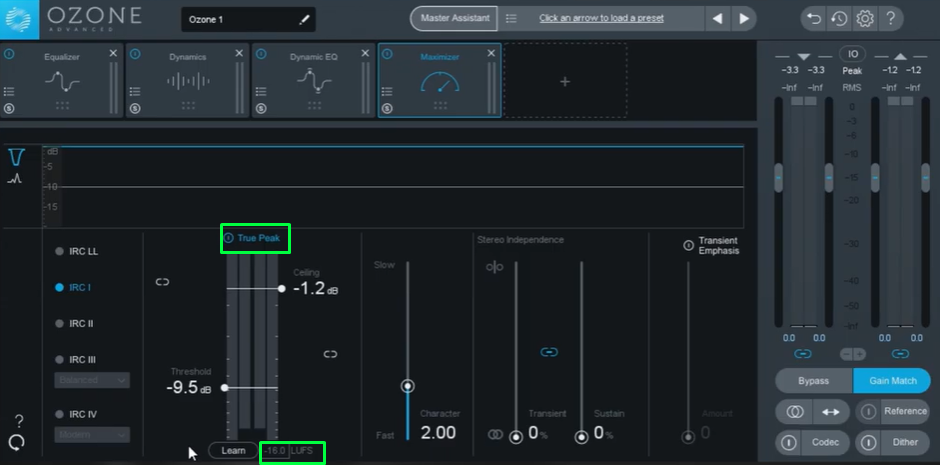The image size is (940, 465).
Task: Select the IRC LL mode
Action: pyautogui.click(x=82, y=251)
